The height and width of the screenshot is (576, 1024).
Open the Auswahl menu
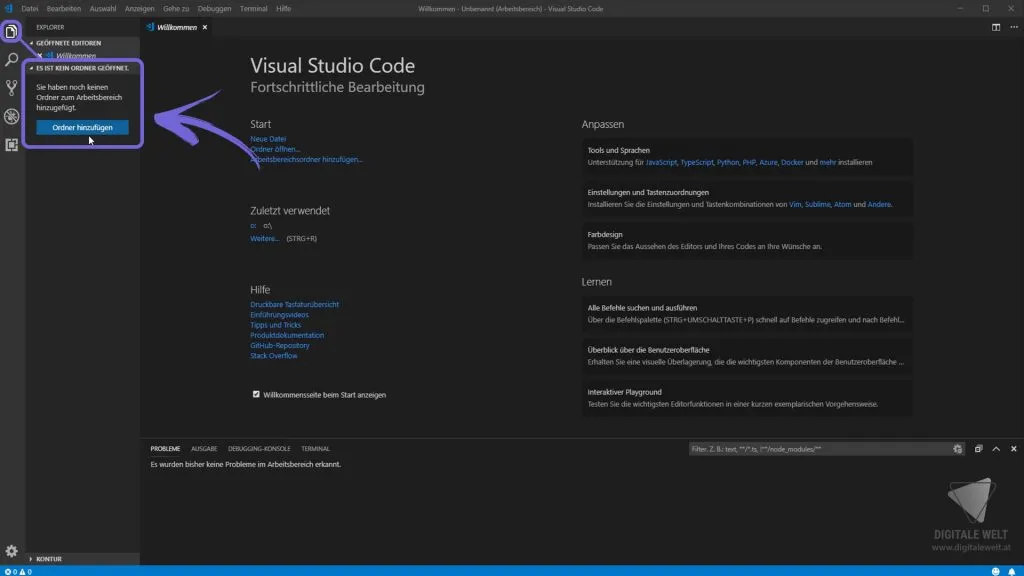pos(103,8)
